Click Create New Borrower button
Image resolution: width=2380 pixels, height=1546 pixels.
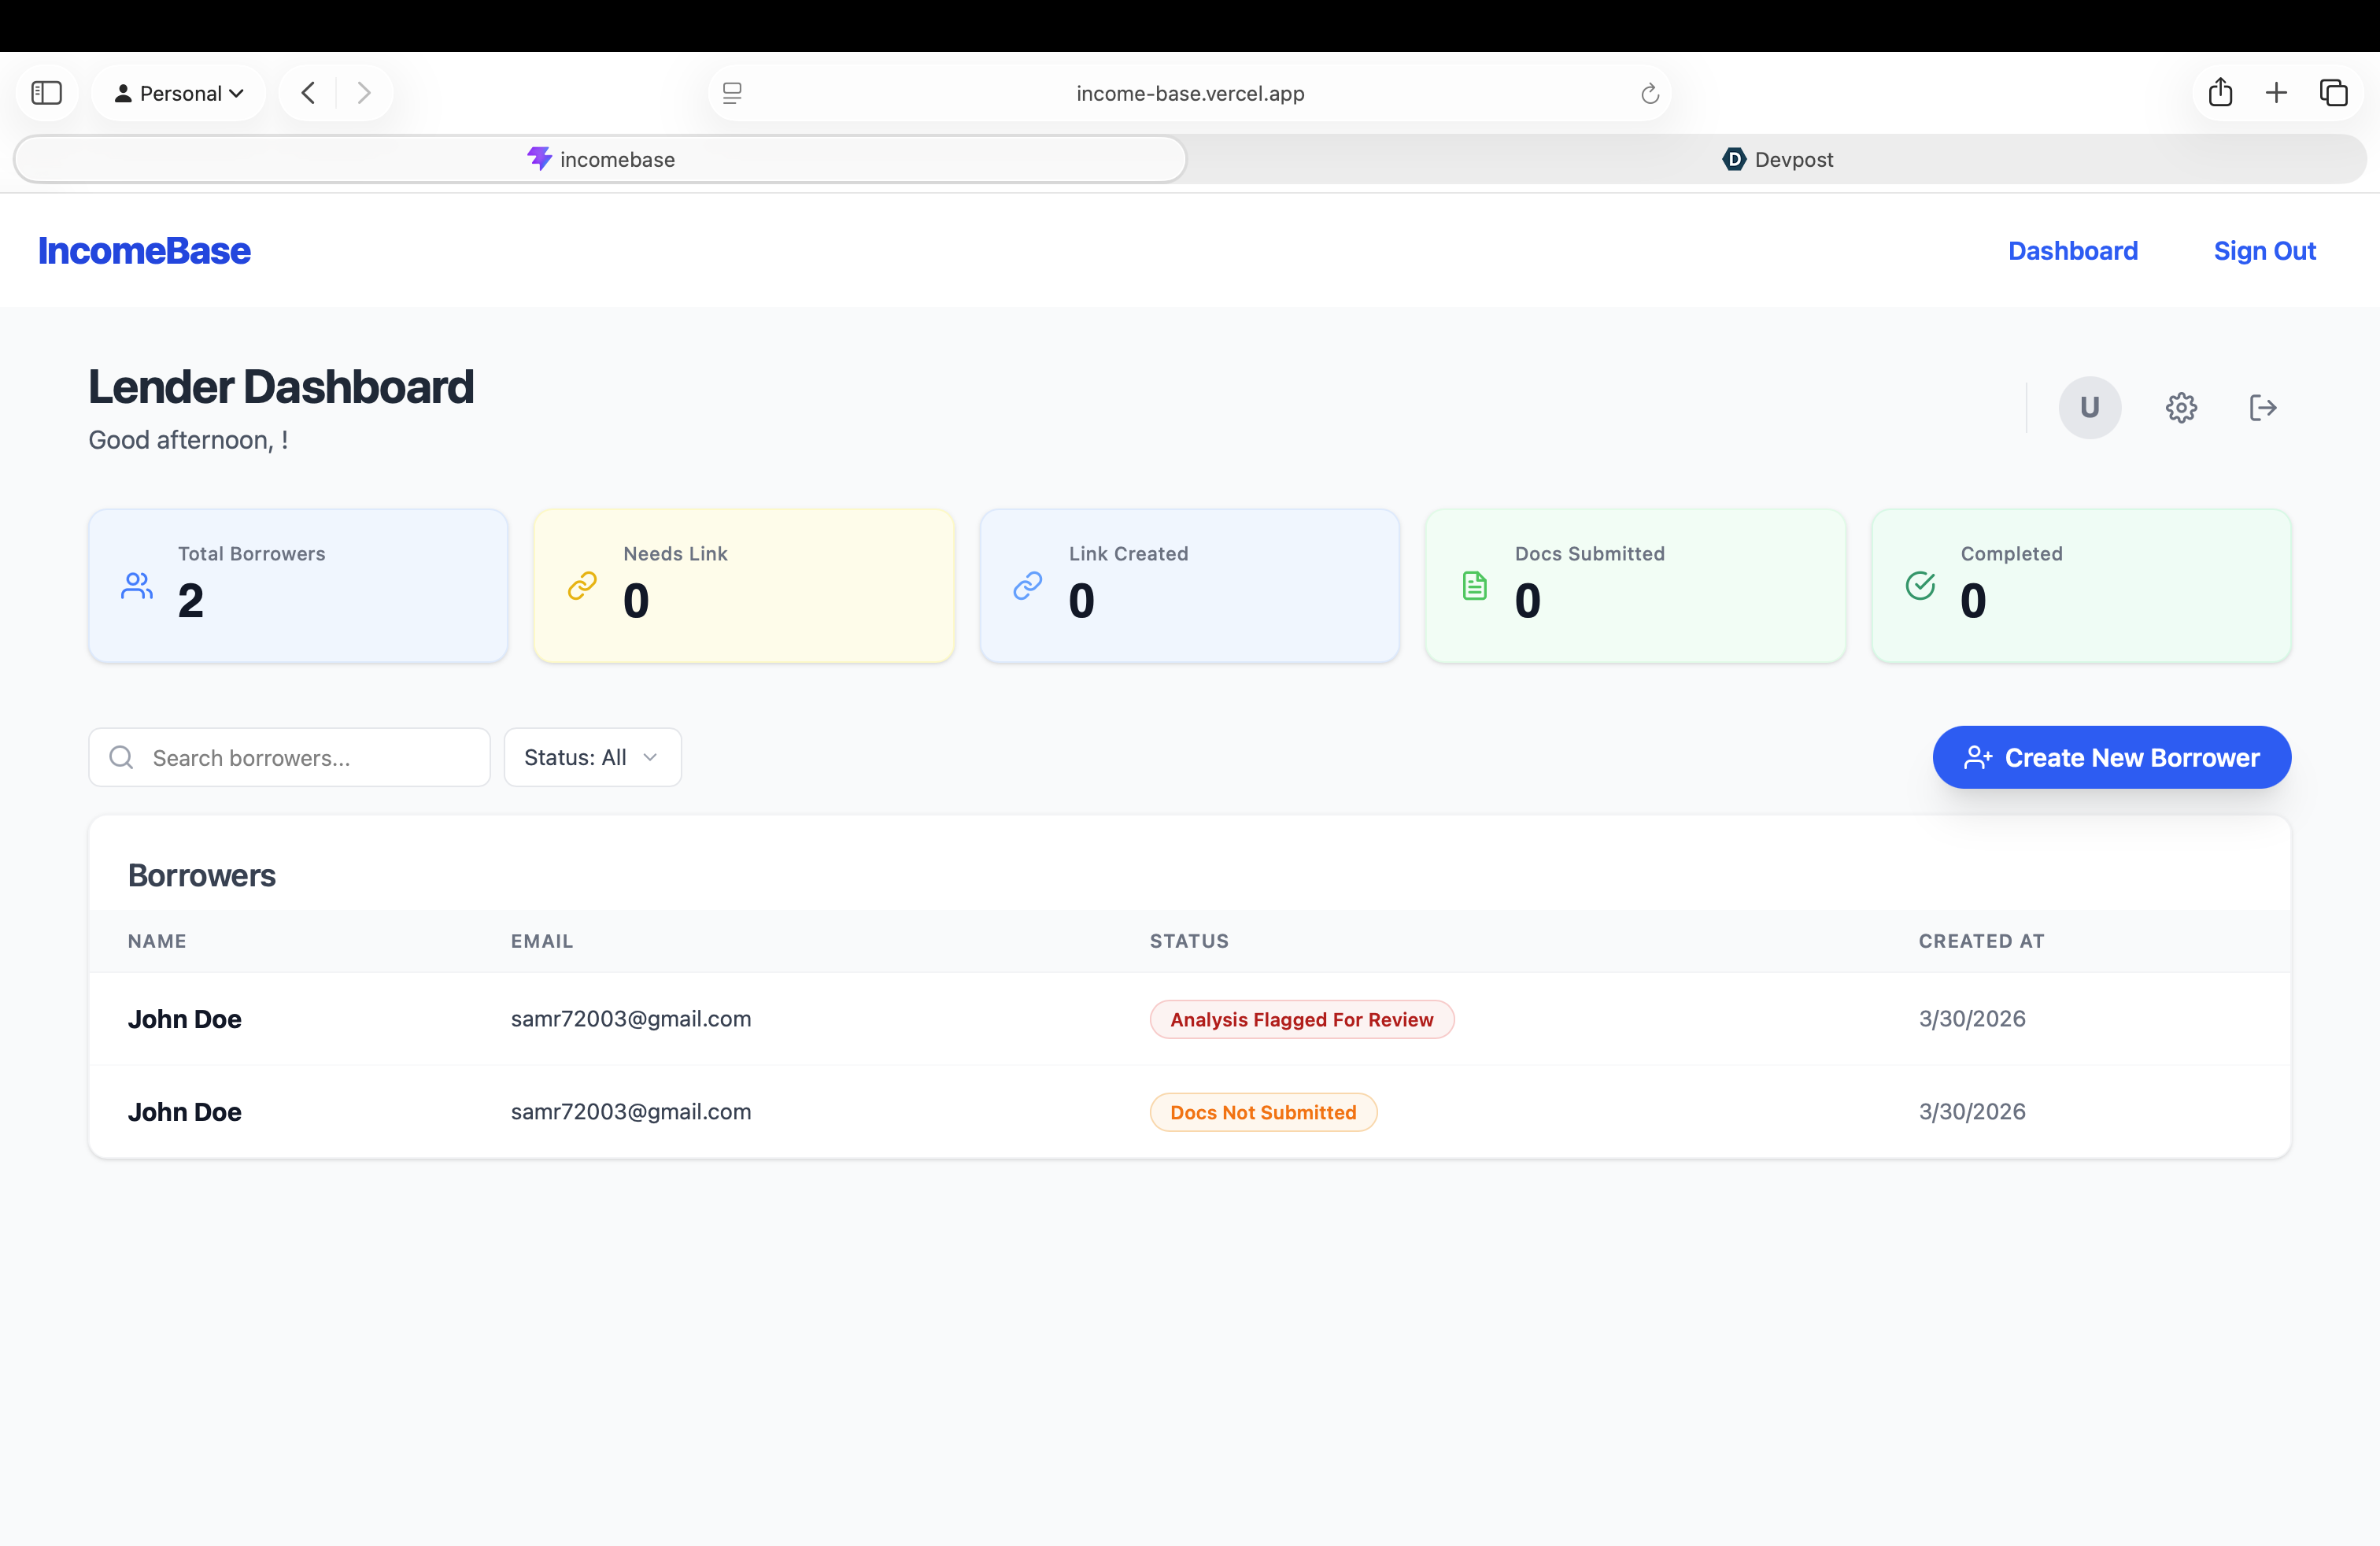point(2111,757)
